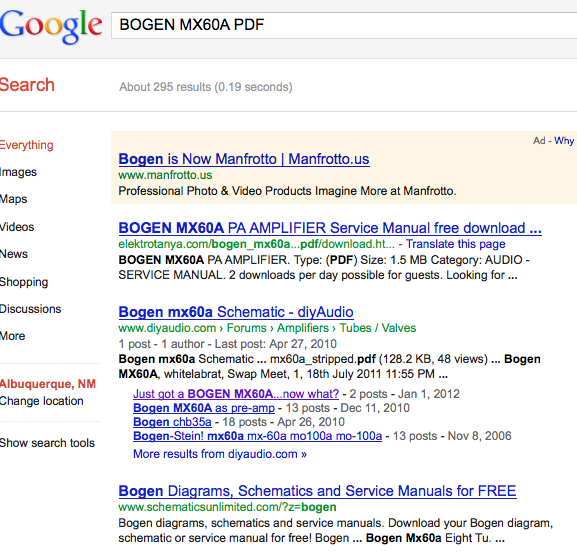Screen dimensions: 577x556
Task: Open Bogen MX60A as pre-amp thread
Action: click(x=204, y=408)
